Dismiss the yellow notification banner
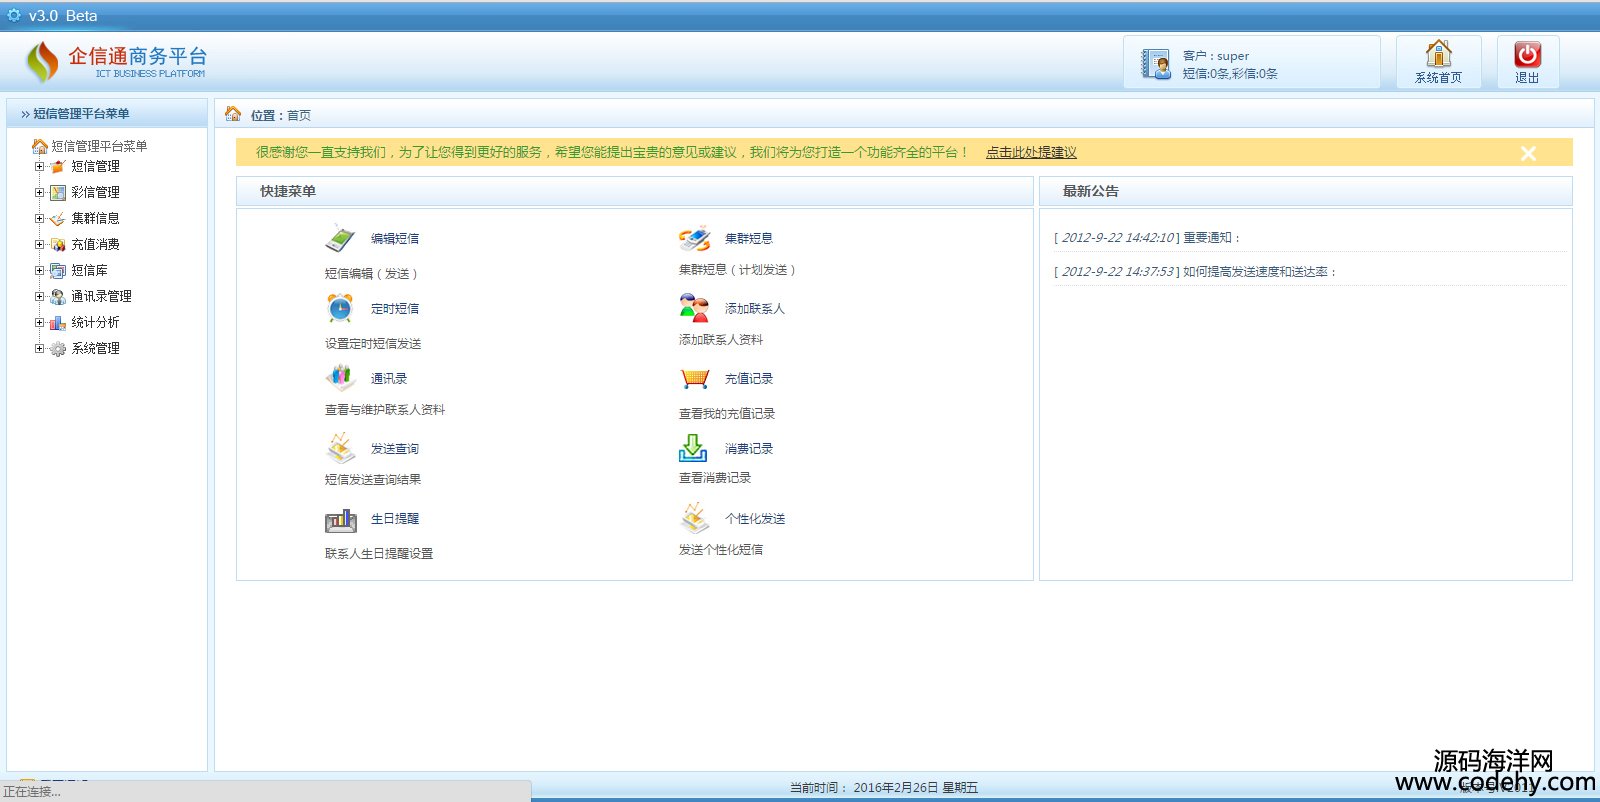Viewport: 1600px width, 802px height. click(x=1528, y=153)
